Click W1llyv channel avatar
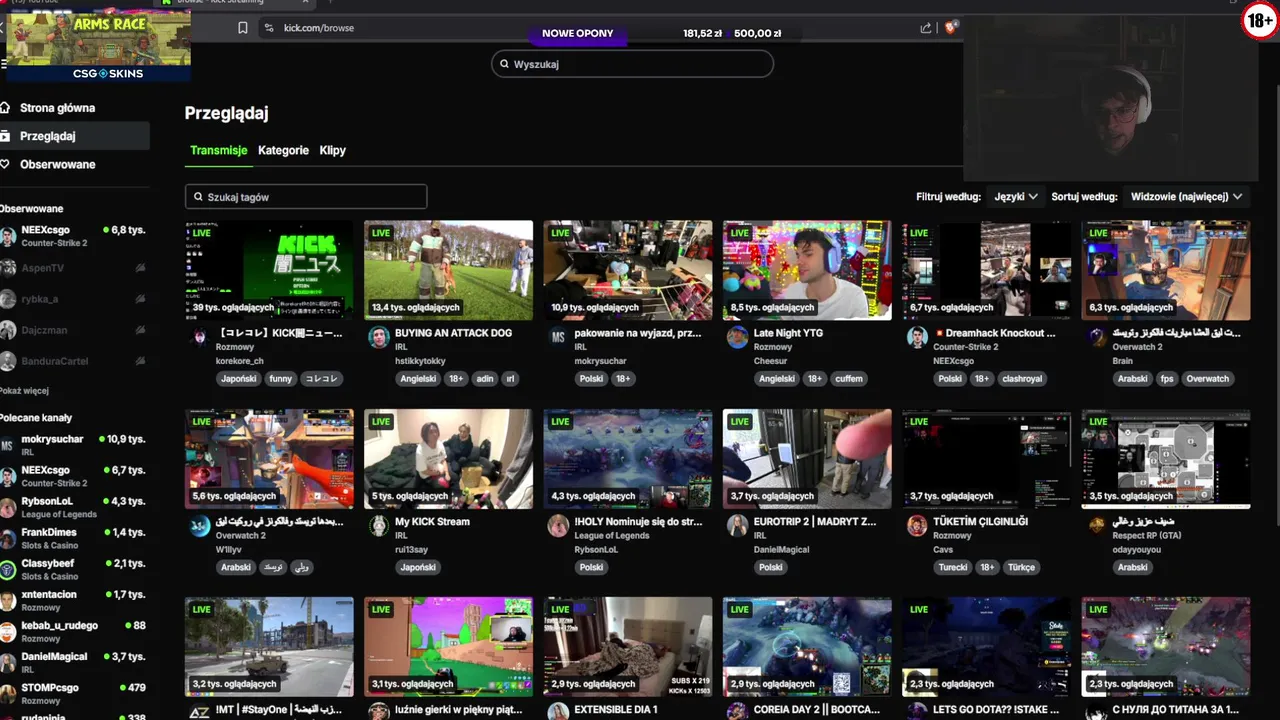The width and height of the screenshot is (1280, 720). click(199, 526)
